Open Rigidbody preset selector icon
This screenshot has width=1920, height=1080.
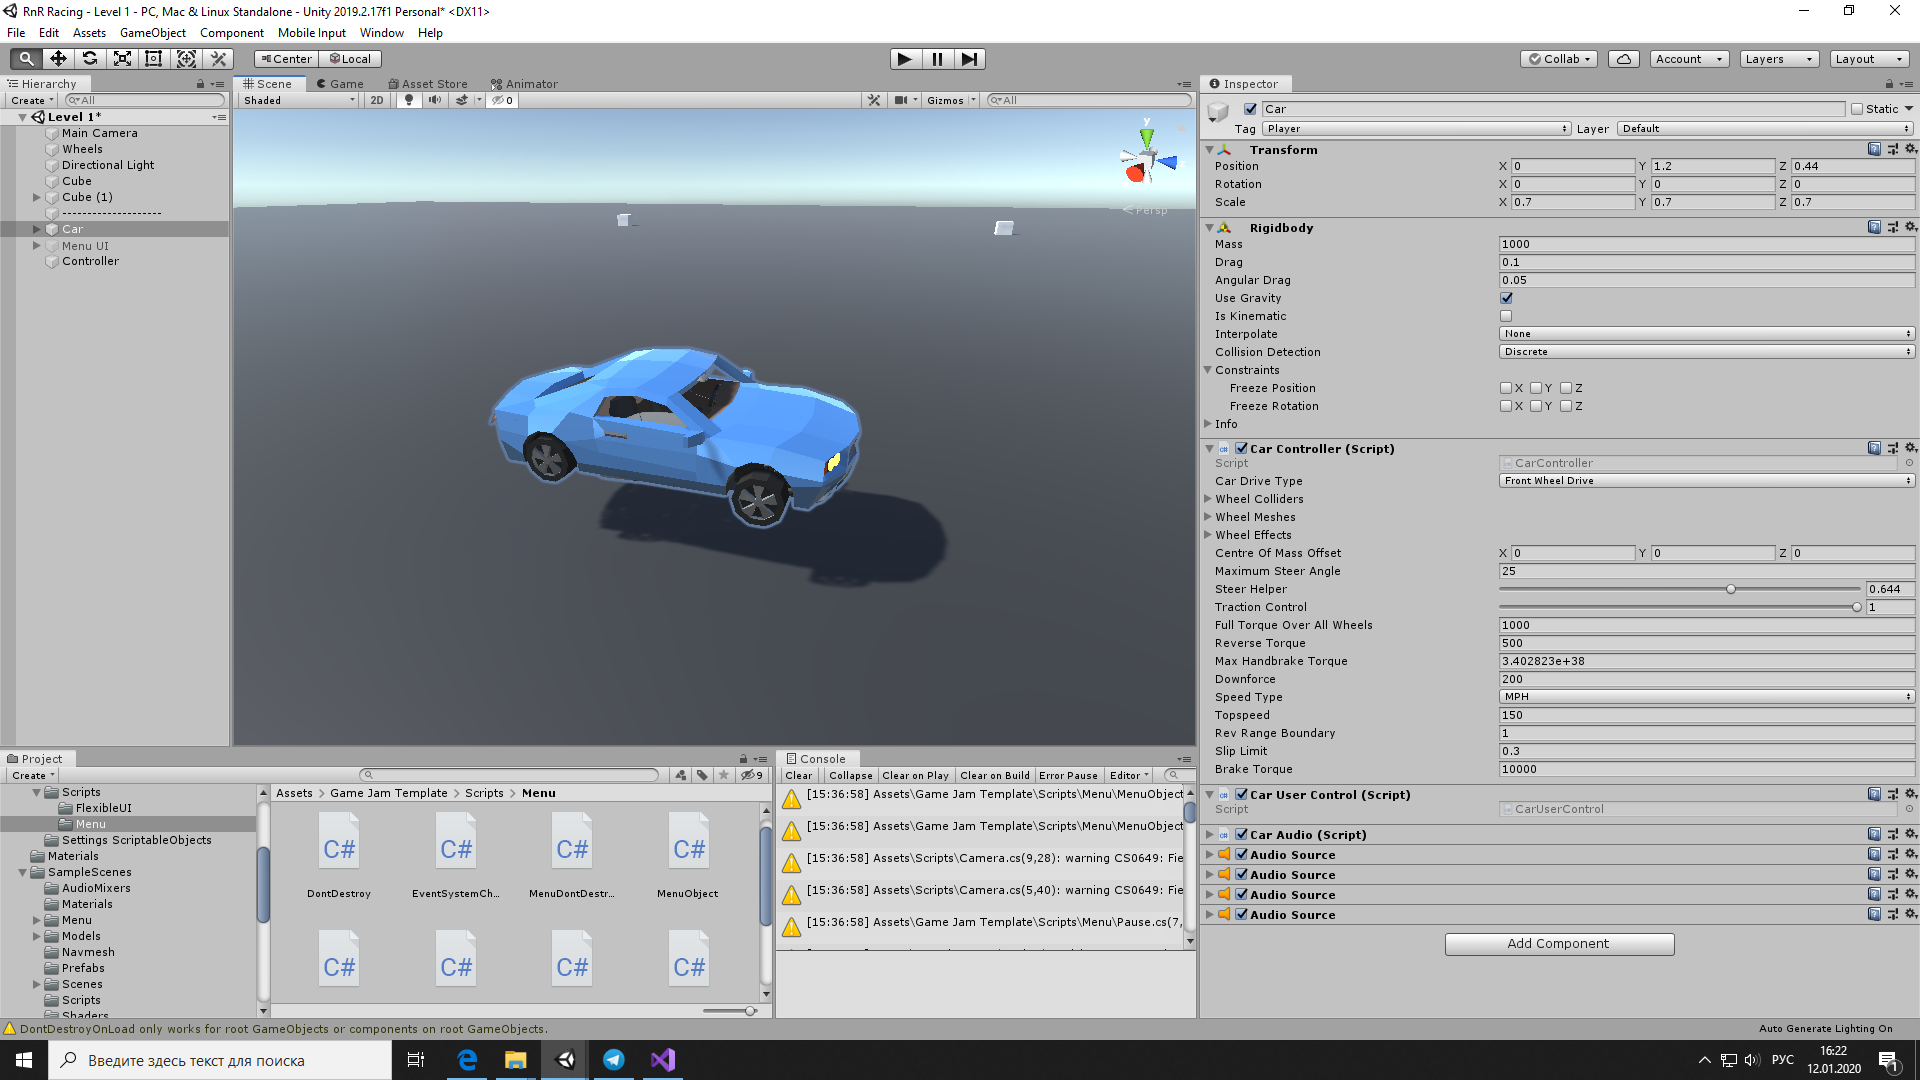[1893, 227]
